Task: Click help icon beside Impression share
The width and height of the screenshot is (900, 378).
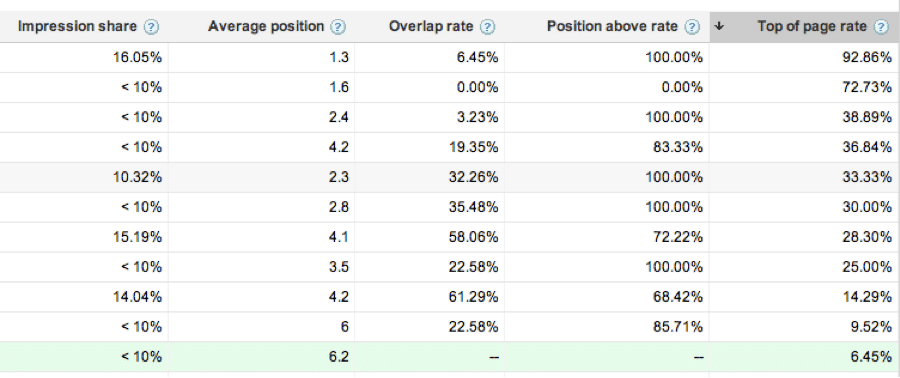Action: tap(152, 27)
